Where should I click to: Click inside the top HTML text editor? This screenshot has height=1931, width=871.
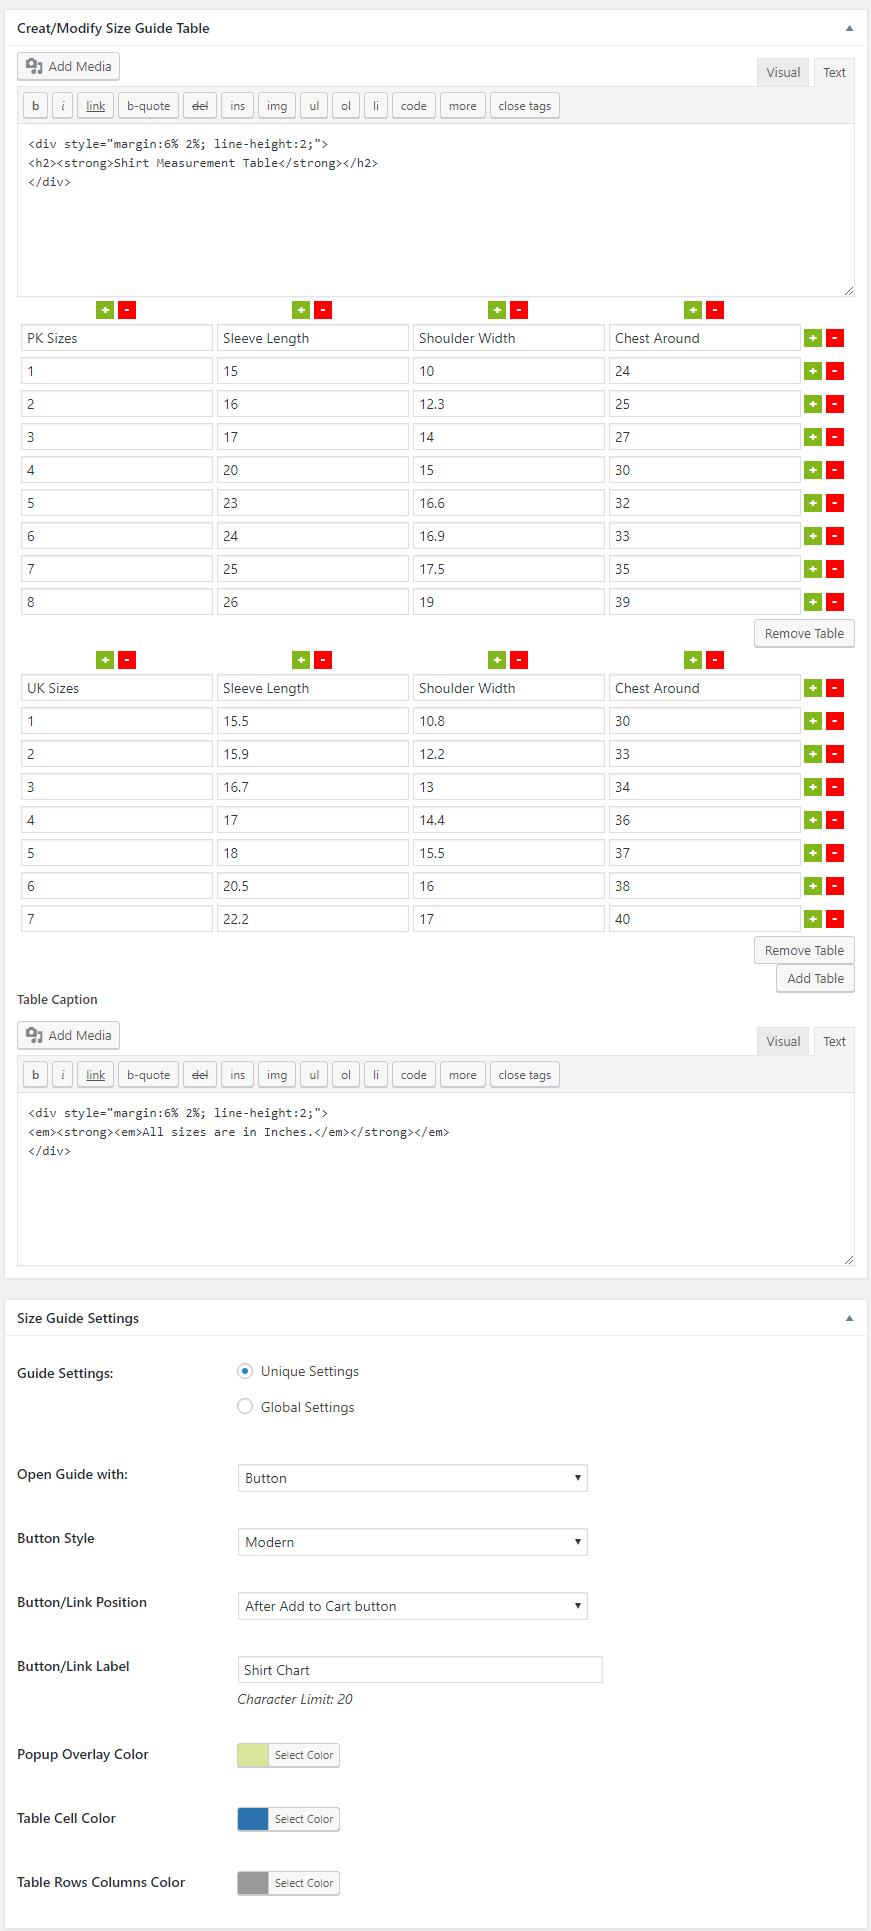[x=436, y=210]
